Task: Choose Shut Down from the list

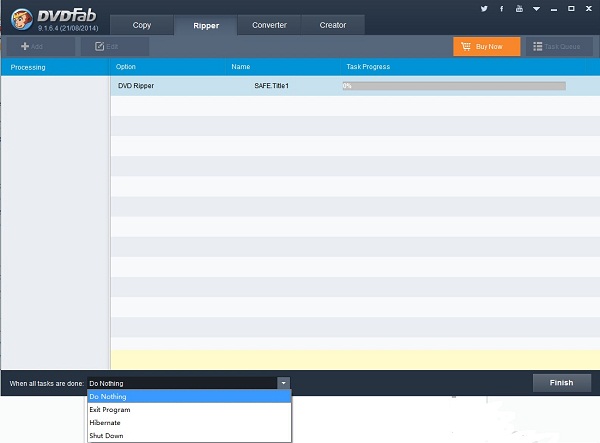Action: [189, 436]
